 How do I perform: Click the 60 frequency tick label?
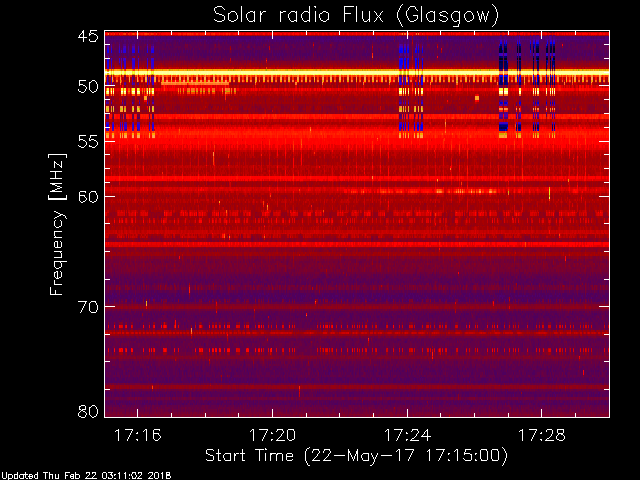(x=88, y=196)
